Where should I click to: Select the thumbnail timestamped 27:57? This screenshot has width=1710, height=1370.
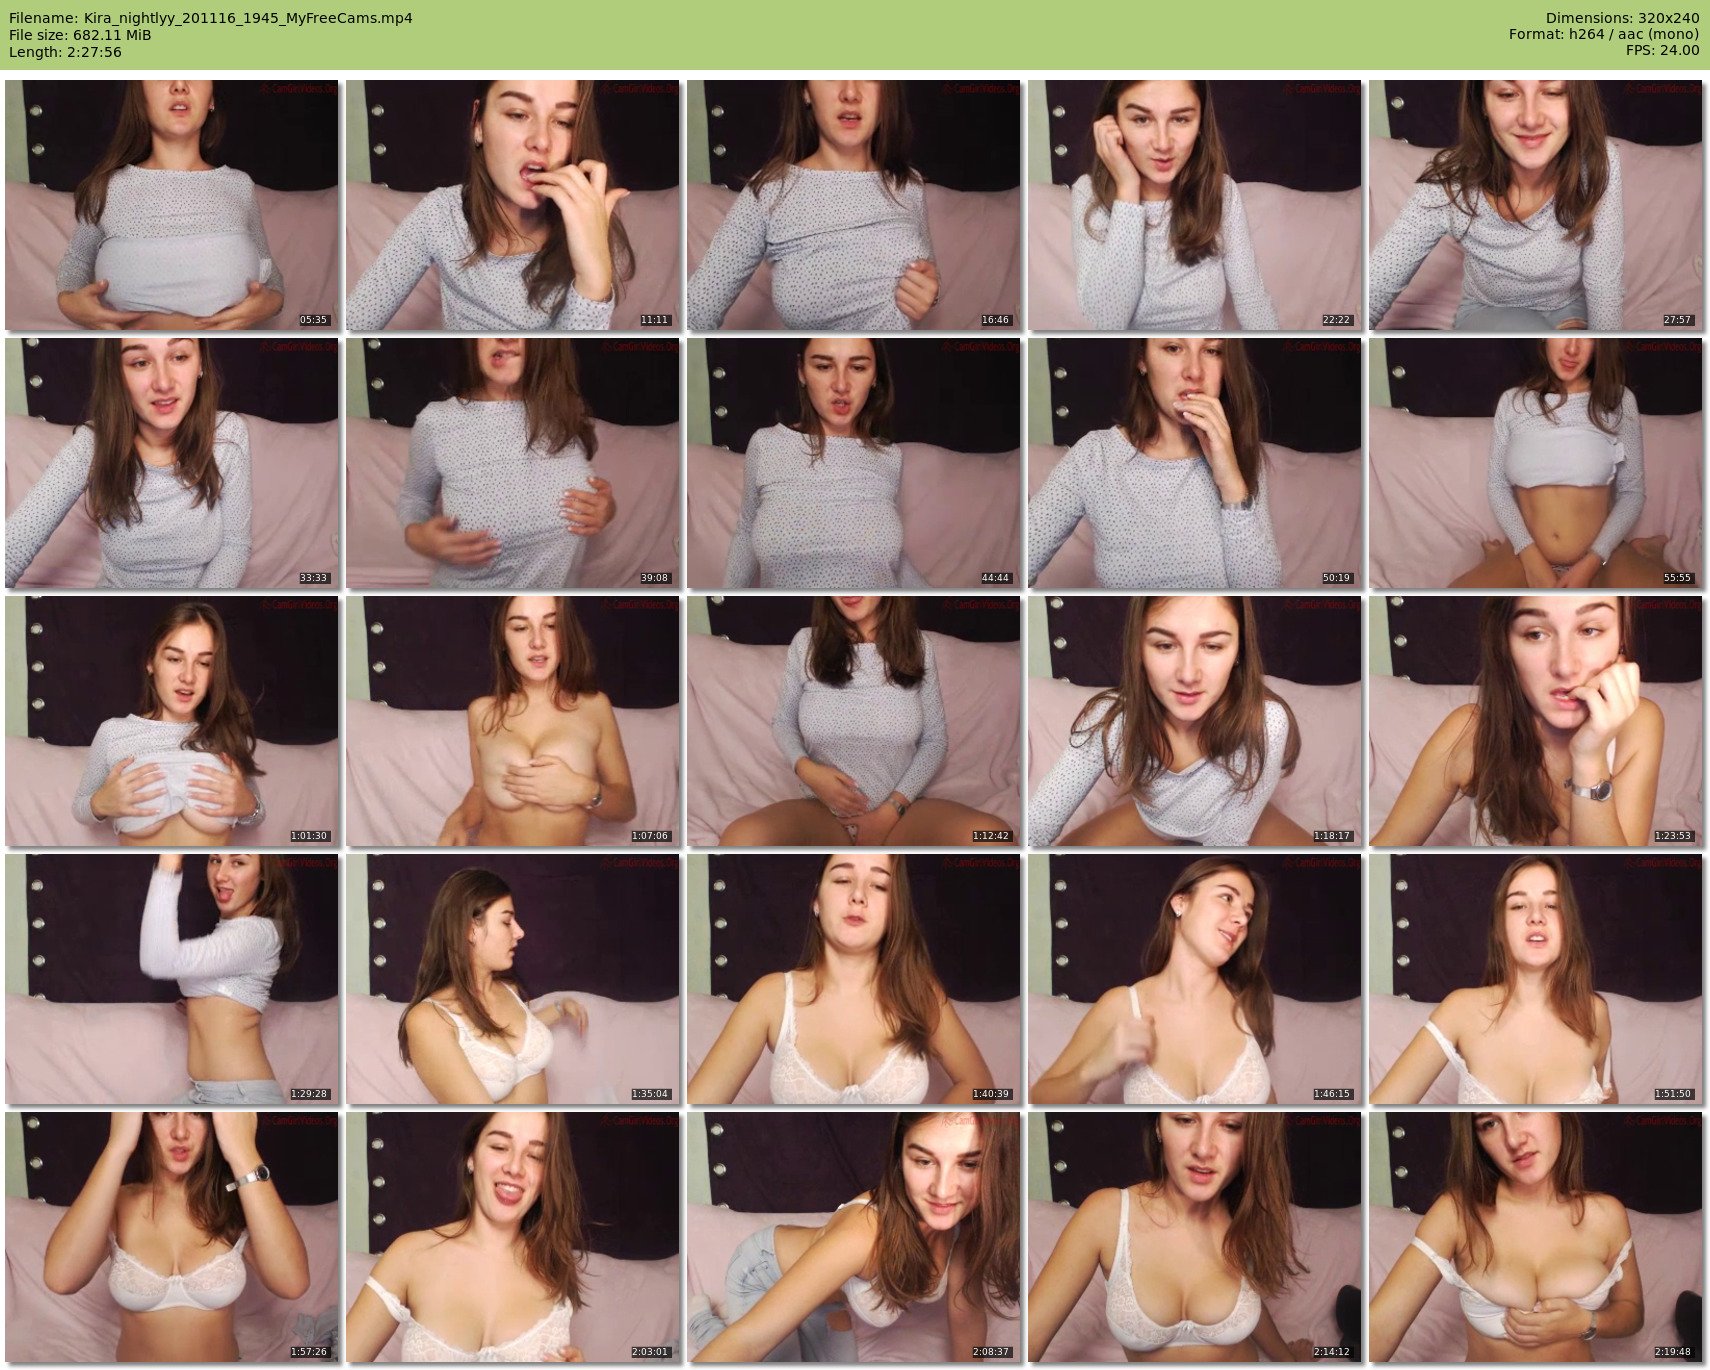1535,205
